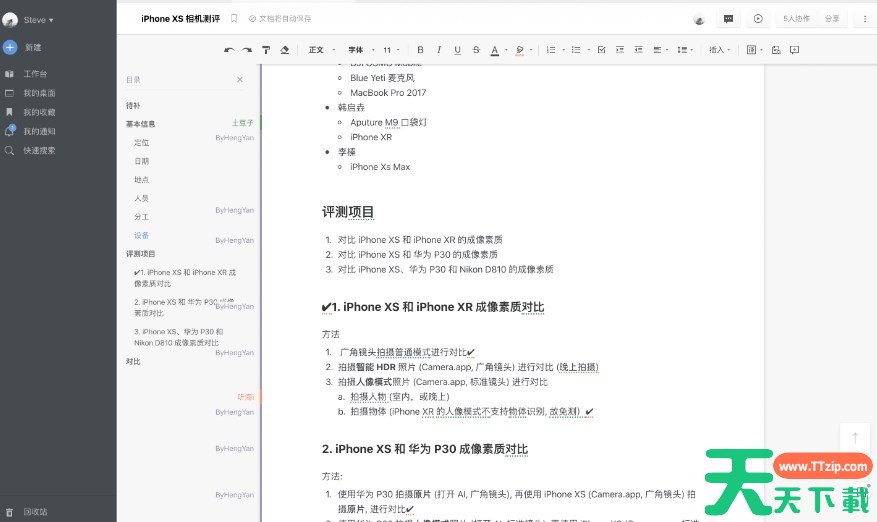This screenshot has width=877, height=522.
Task: Open the 字体 font family dropdown
Action: tap(361, 50)
